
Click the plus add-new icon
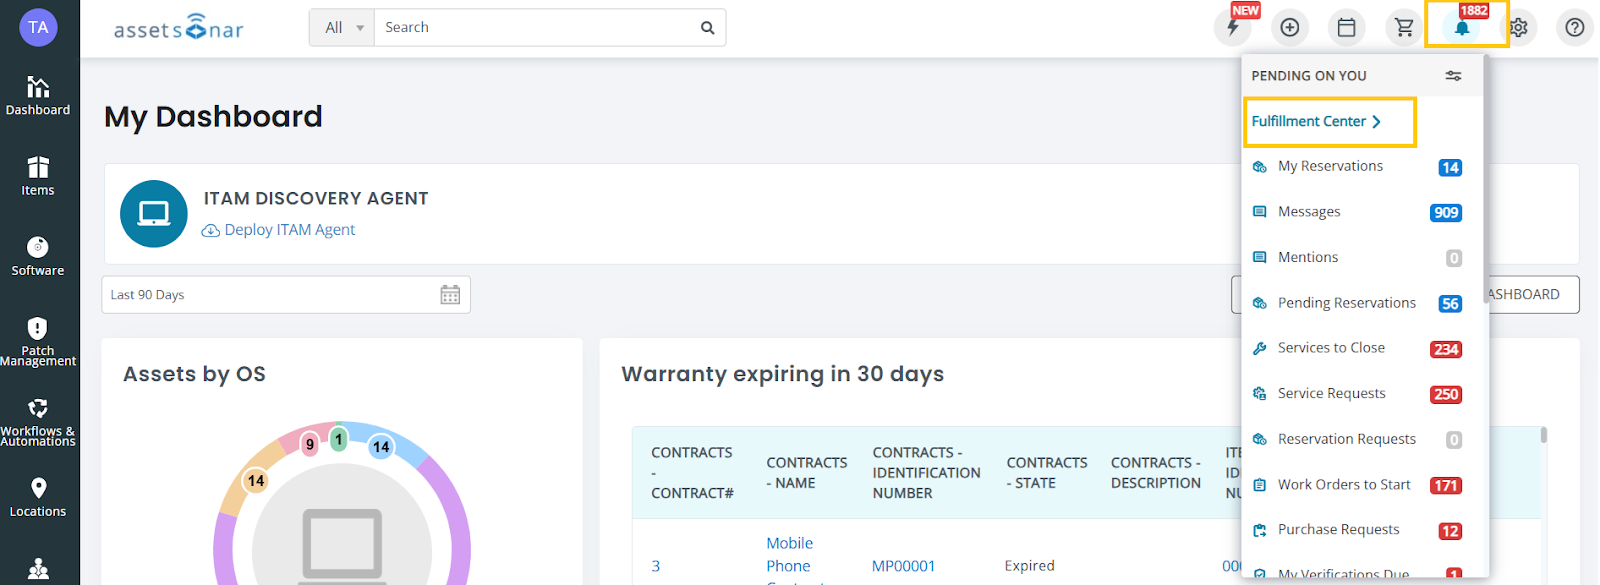1290,28
